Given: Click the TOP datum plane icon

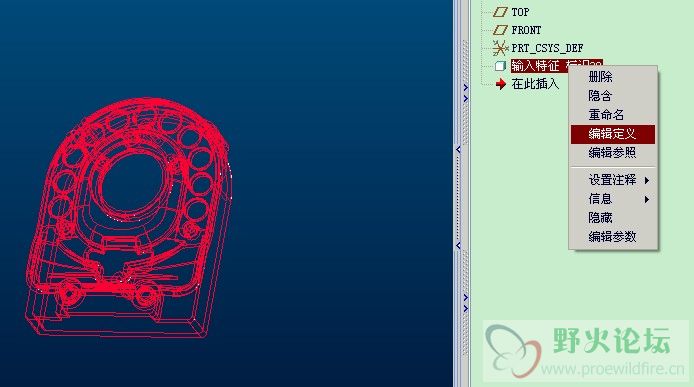Looking at the screenshot, I should pyautogui.click(x=500, y=12).
